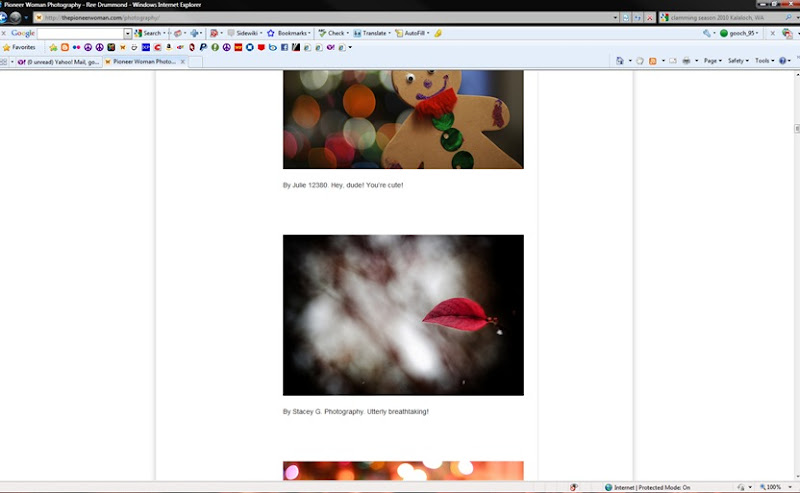Expand the favorites bar overflow arrow
This screenshot has width=800, height=493.
(350, 47)
